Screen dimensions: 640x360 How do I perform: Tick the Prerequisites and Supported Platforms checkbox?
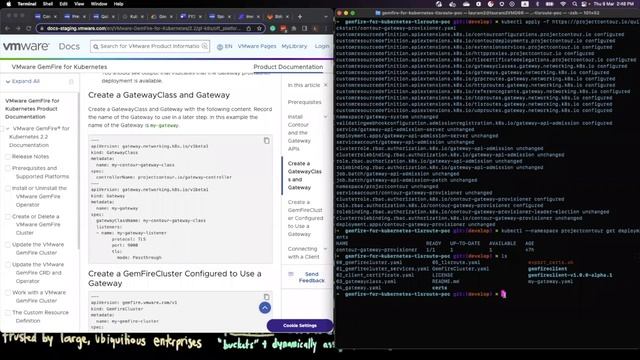click(8, 168)
